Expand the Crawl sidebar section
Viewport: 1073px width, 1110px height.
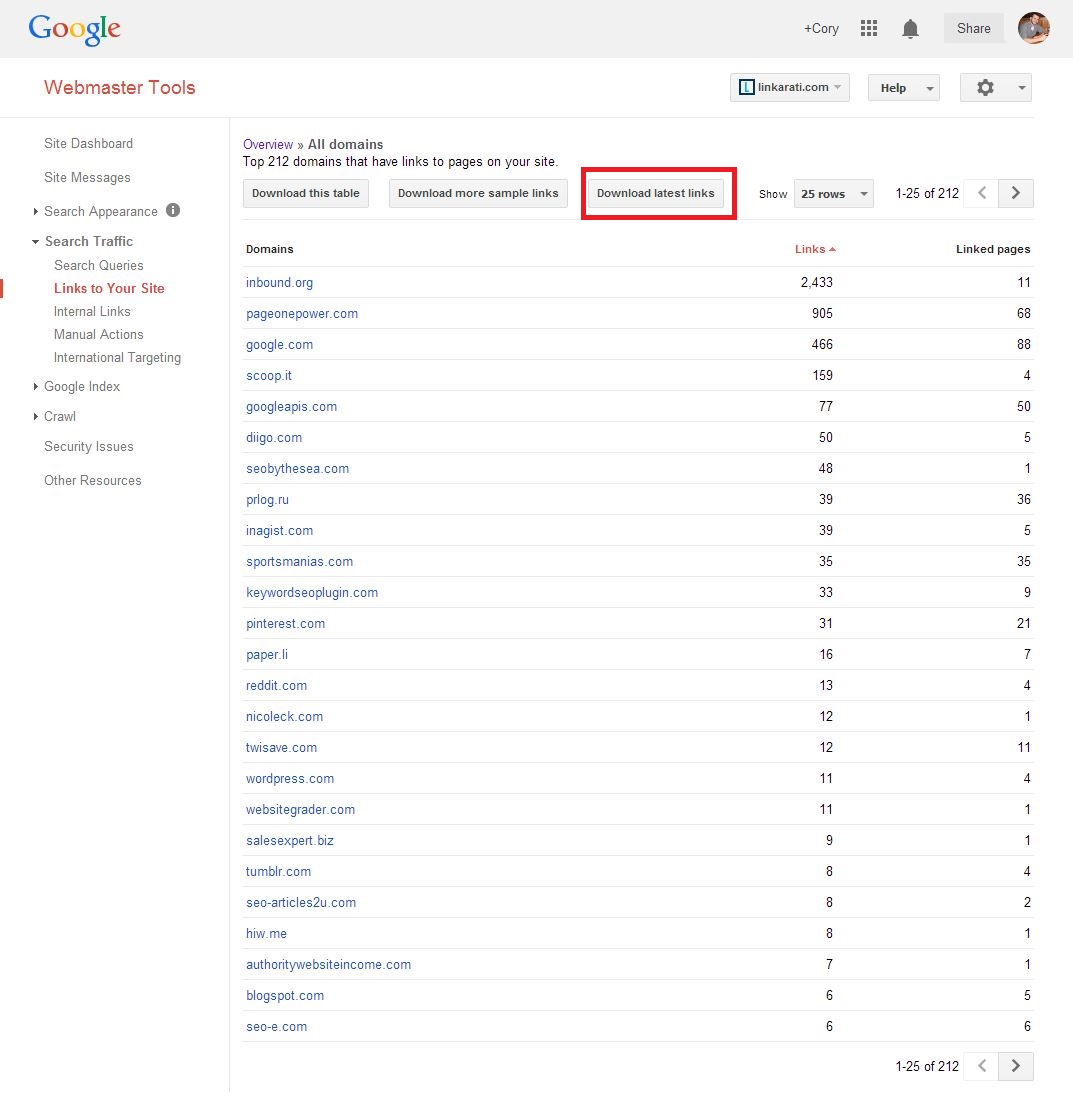pos(60,416)
